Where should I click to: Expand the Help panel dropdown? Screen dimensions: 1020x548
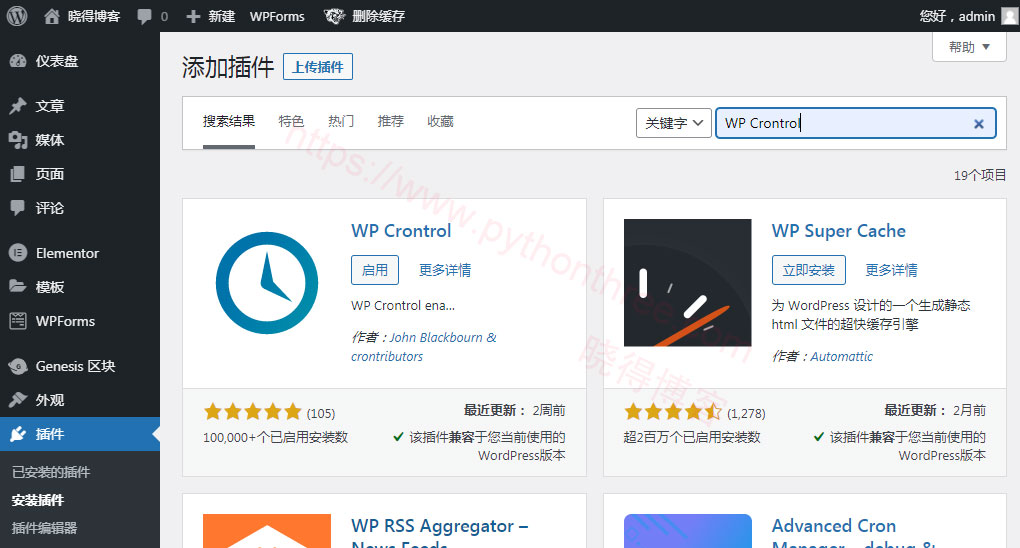point(969,47)
